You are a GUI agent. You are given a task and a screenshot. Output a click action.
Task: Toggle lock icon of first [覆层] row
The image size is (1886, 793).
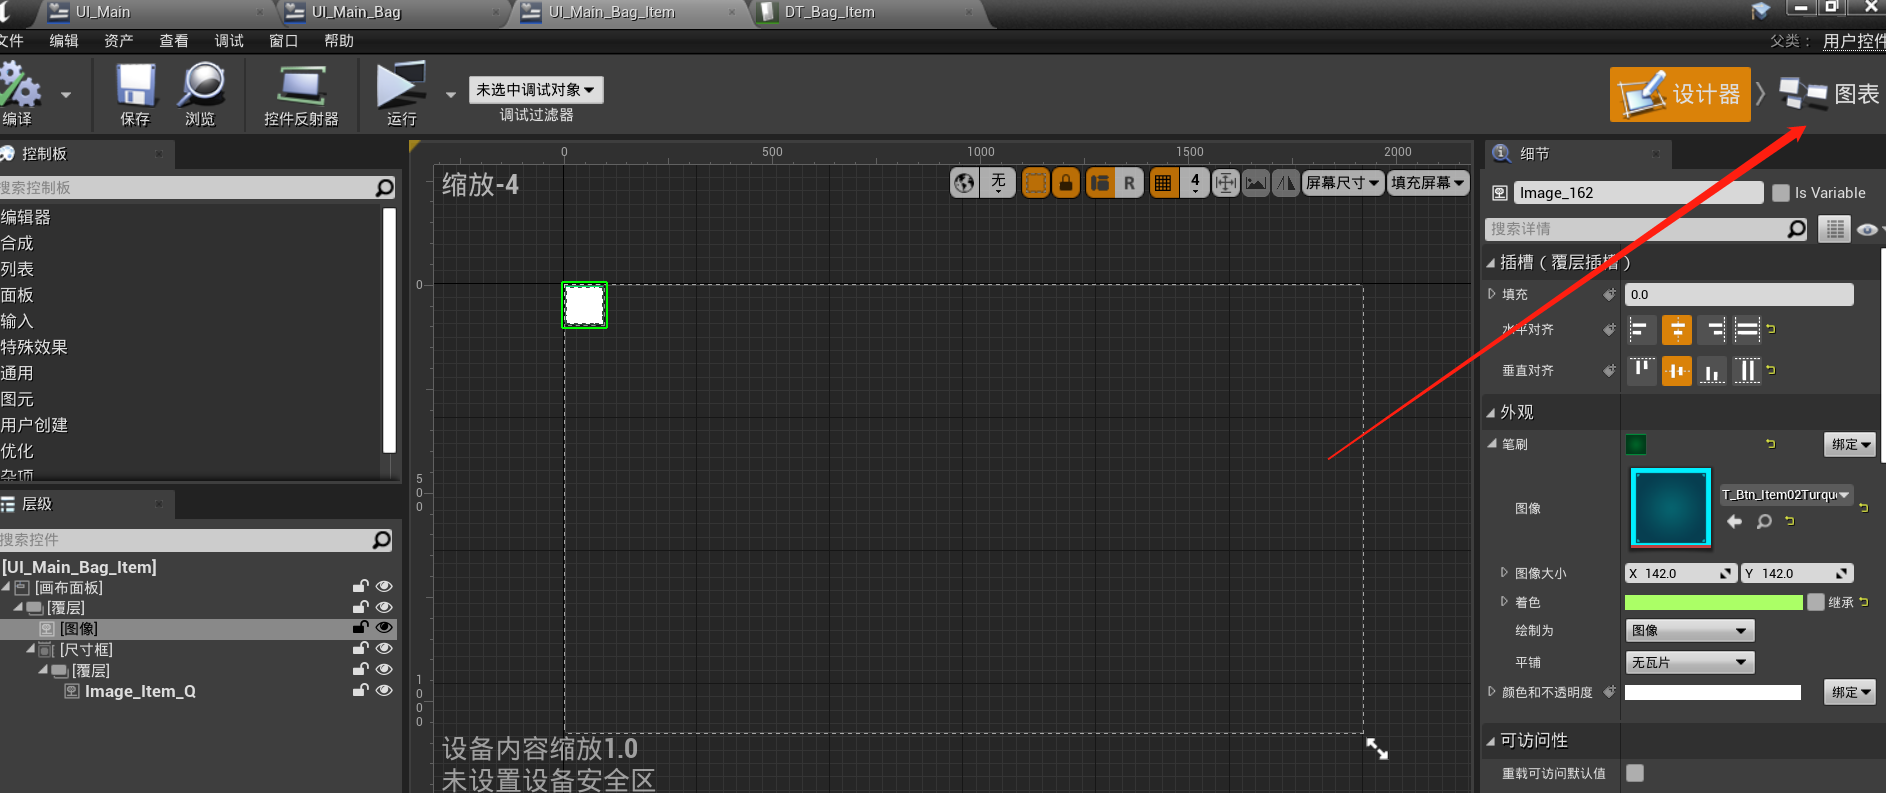(x=360, y=606)
